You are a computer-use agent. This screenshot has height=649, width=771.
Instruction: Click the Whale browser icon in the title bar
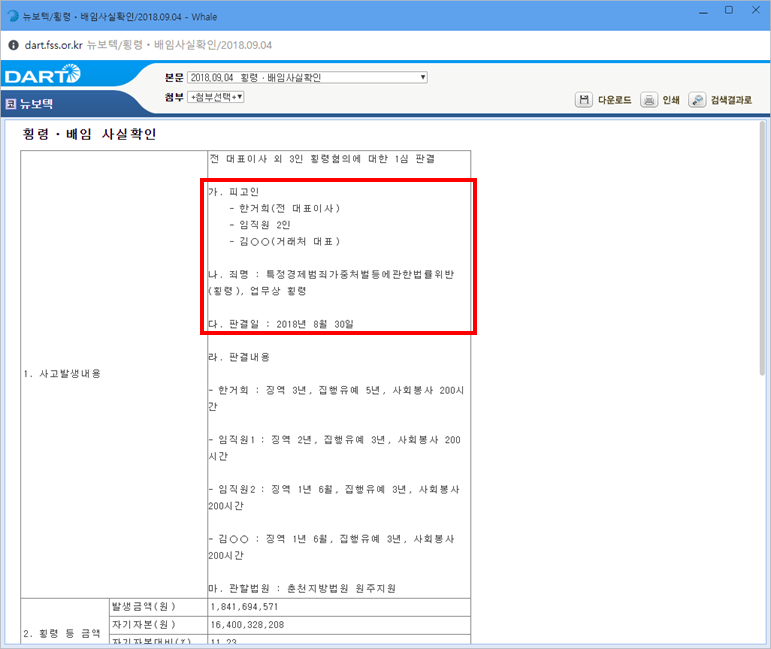(x=13, y=16)
